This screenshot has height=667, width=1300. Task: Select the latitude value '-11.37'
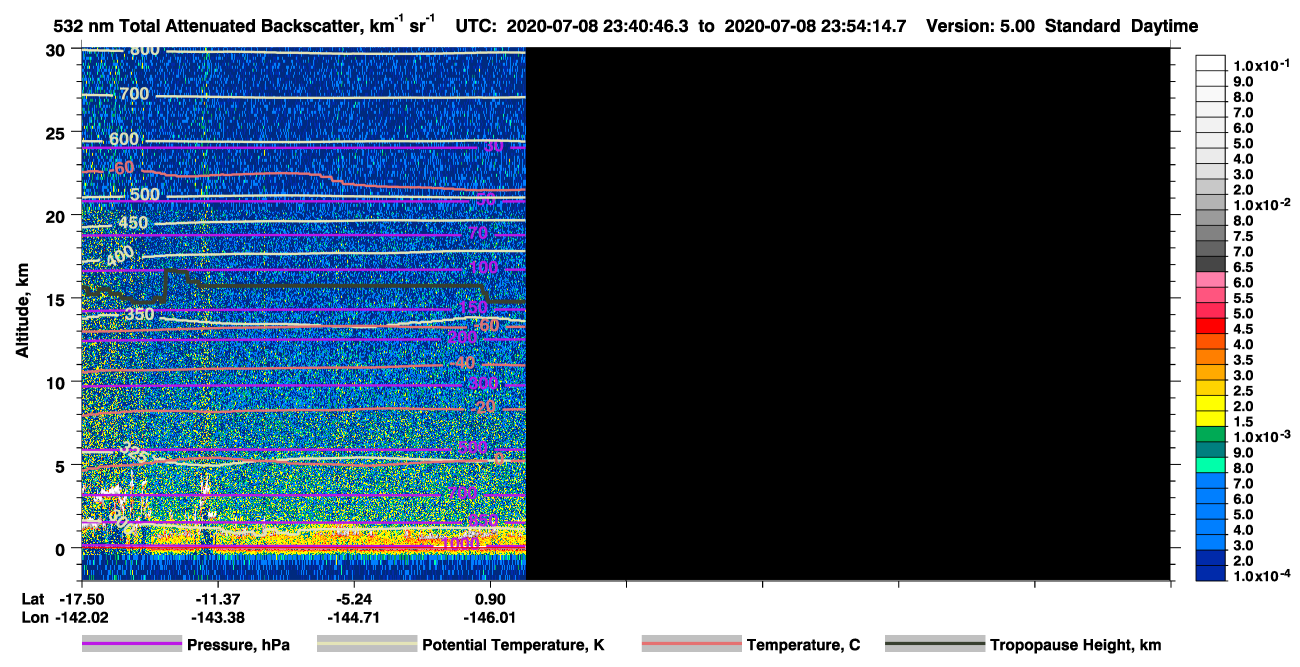tap(218, 598)
